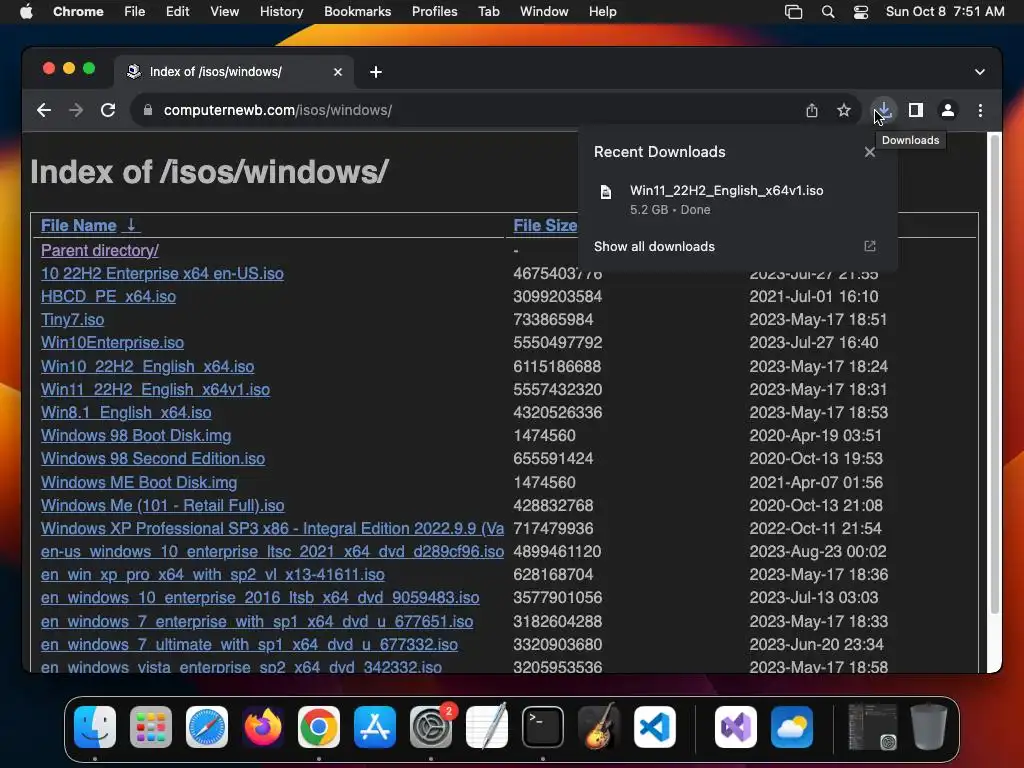This screenshot has width=1024, height=768.
Task: Open Spotlight search in menu bar
Action: coord(827,12)
